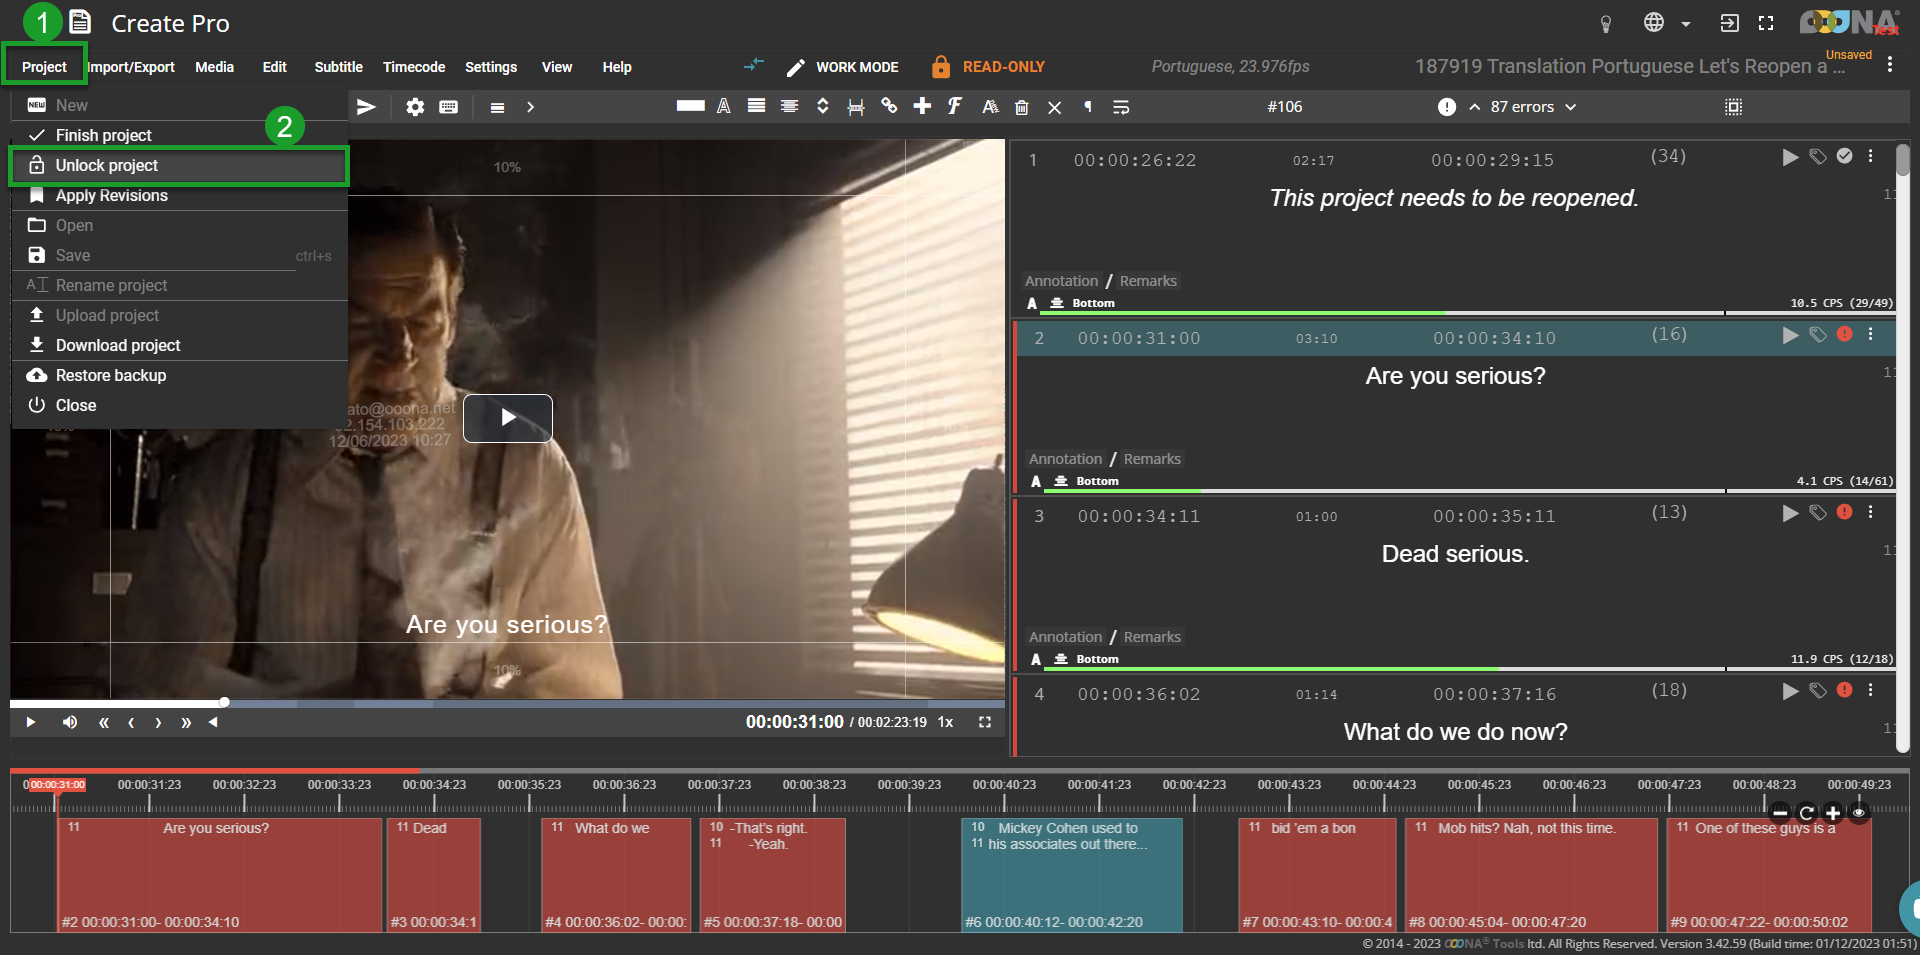Viewport: 1920px width, 955px height.
Task: Mute the video volume speaker
Action: (x=70, y=722)
